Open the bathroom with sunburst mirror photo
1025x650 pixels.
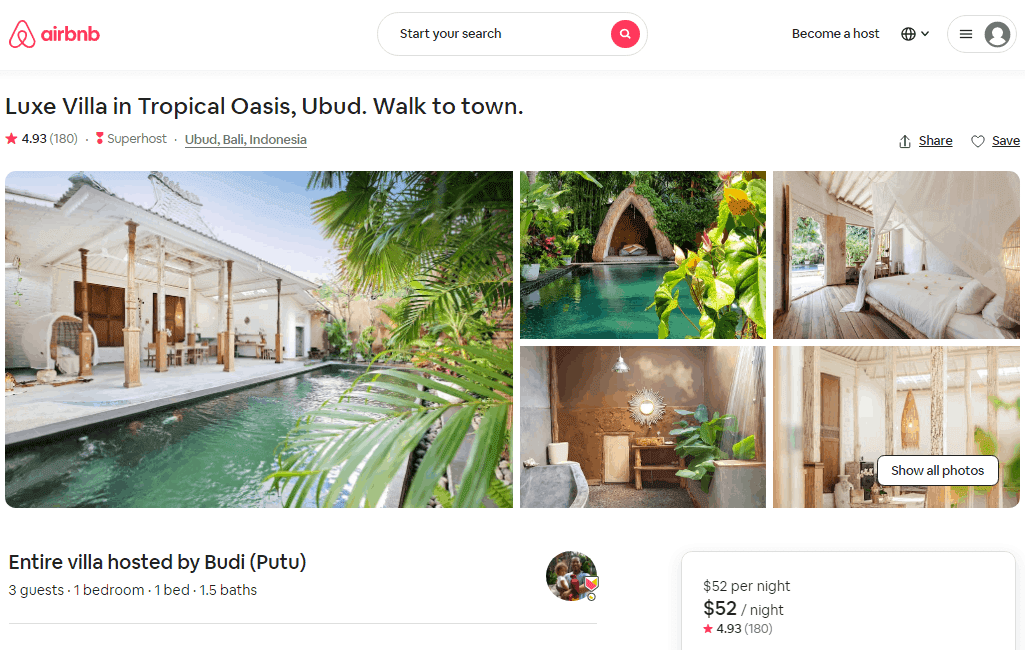point(643,427)
